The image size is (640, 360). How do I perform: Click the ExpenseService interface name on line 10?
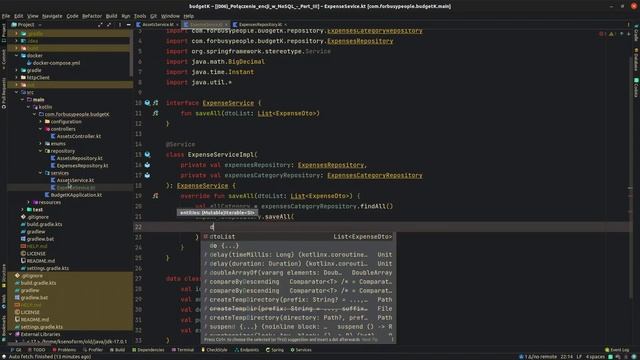(x=228, y=103)
